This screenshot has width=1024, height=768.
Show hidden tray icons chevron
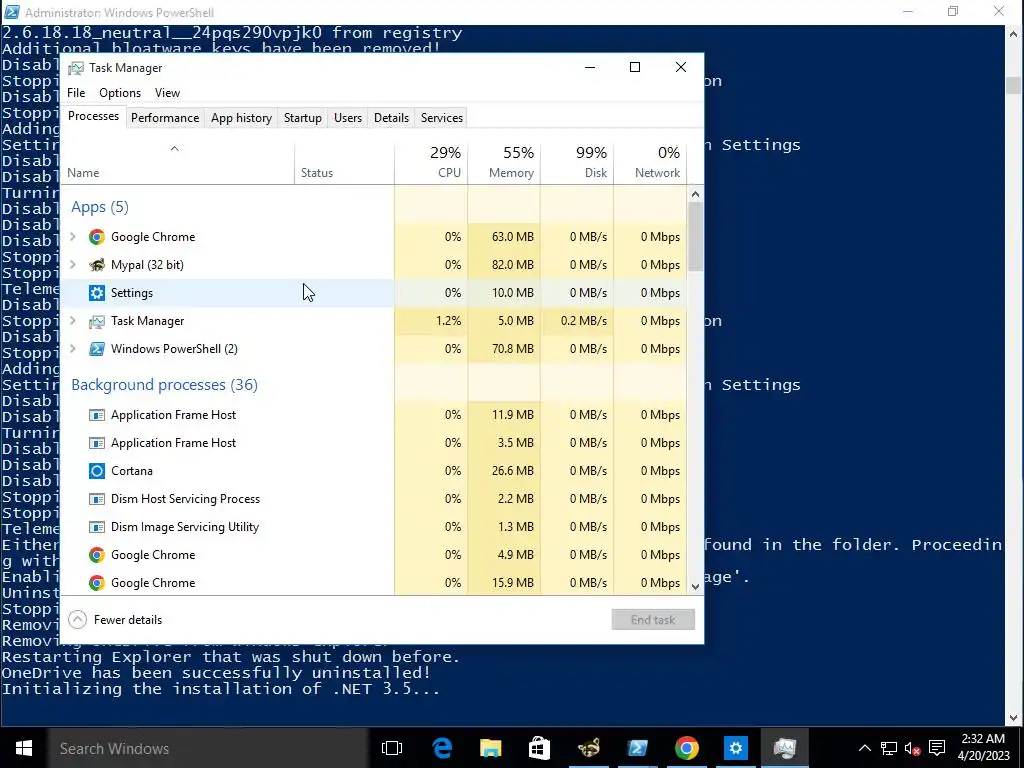tap(865, 748)
